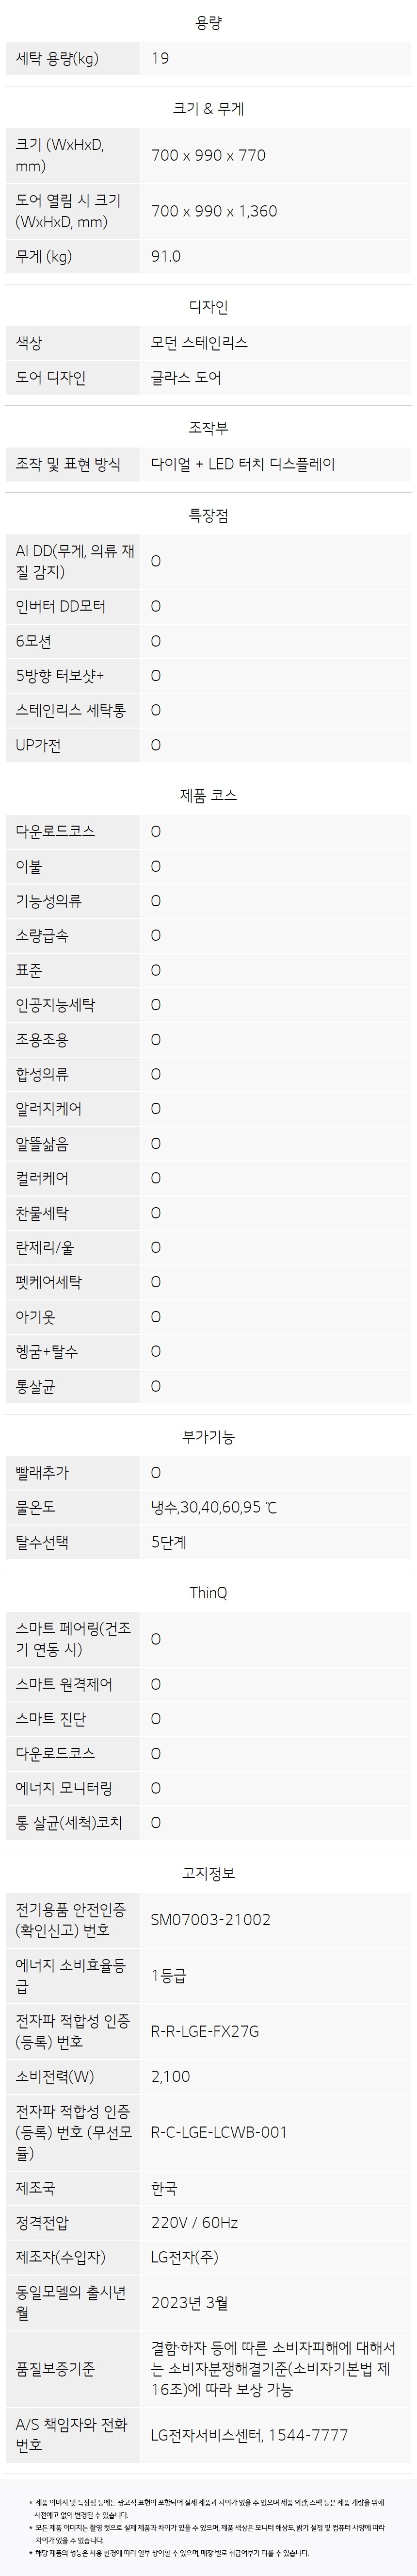The image size is (417, 2576).
Task: Click the 무게 (kg) row label
Action: pos(44,257)
